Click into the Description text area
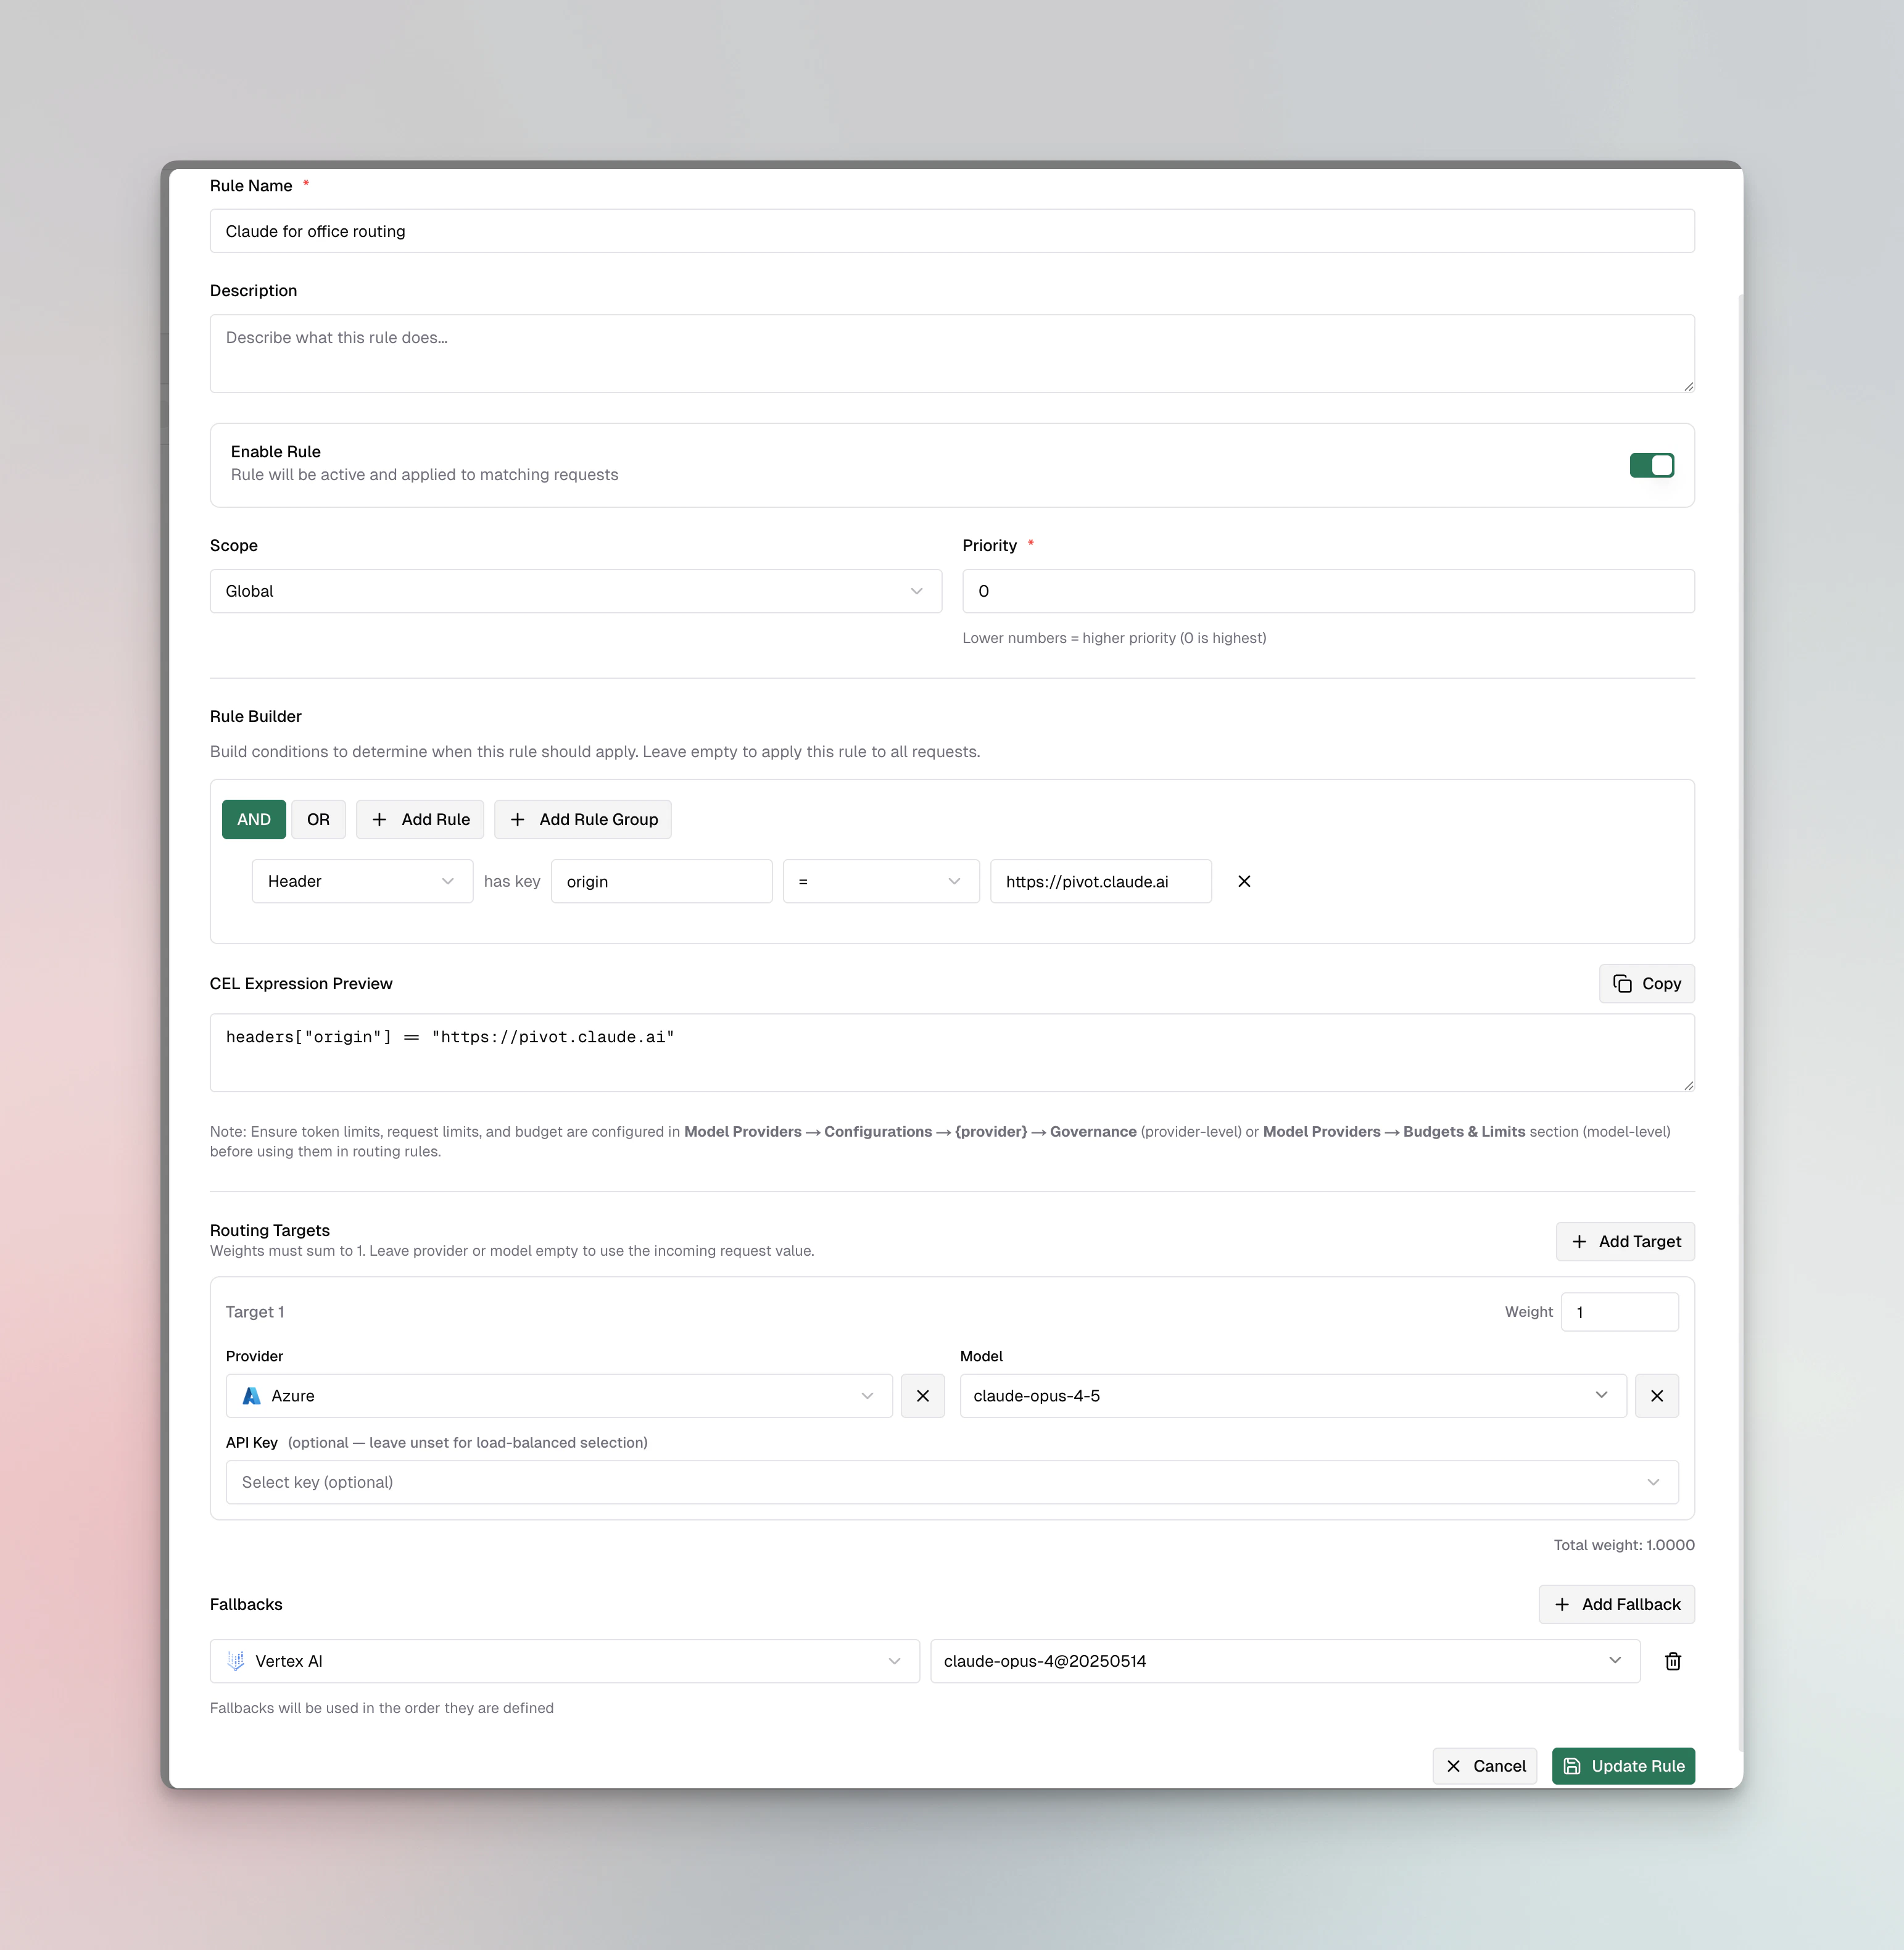The image size is (1904, 1950). click(951, 354)
